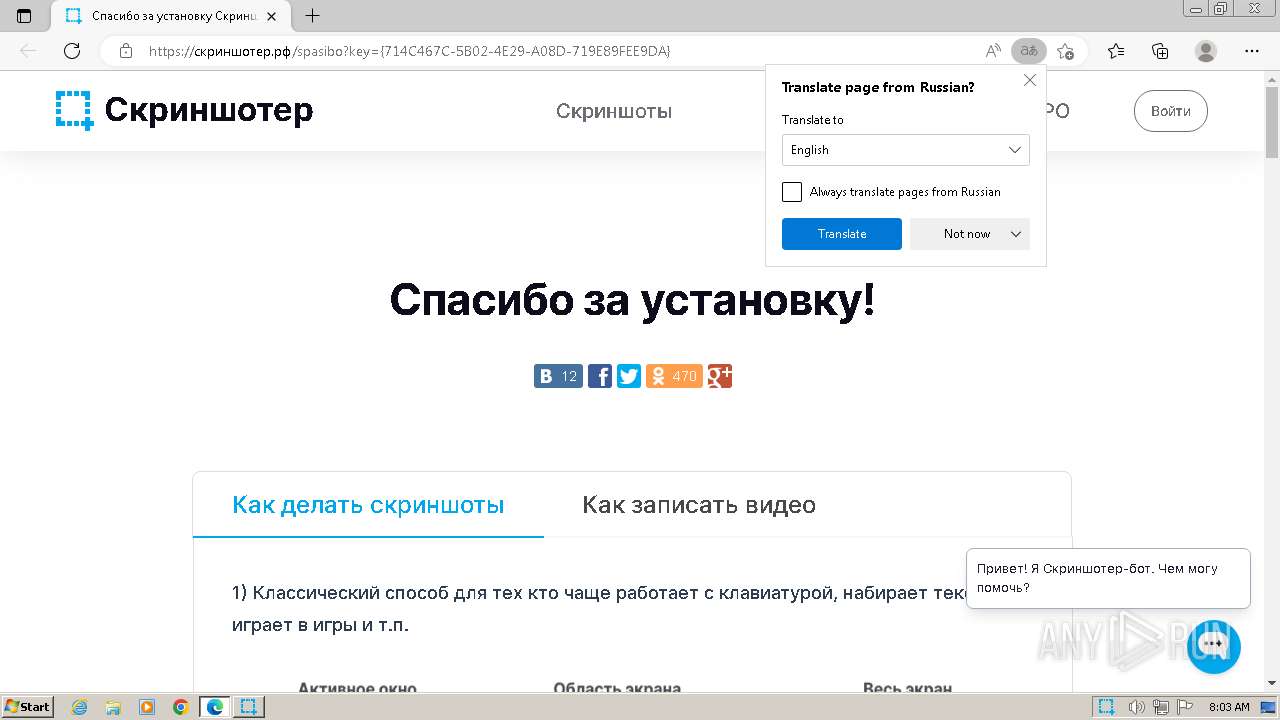This screenshot has height=720, width=1280.
Task: Share on Twitter icon
Action: (629, 376)
